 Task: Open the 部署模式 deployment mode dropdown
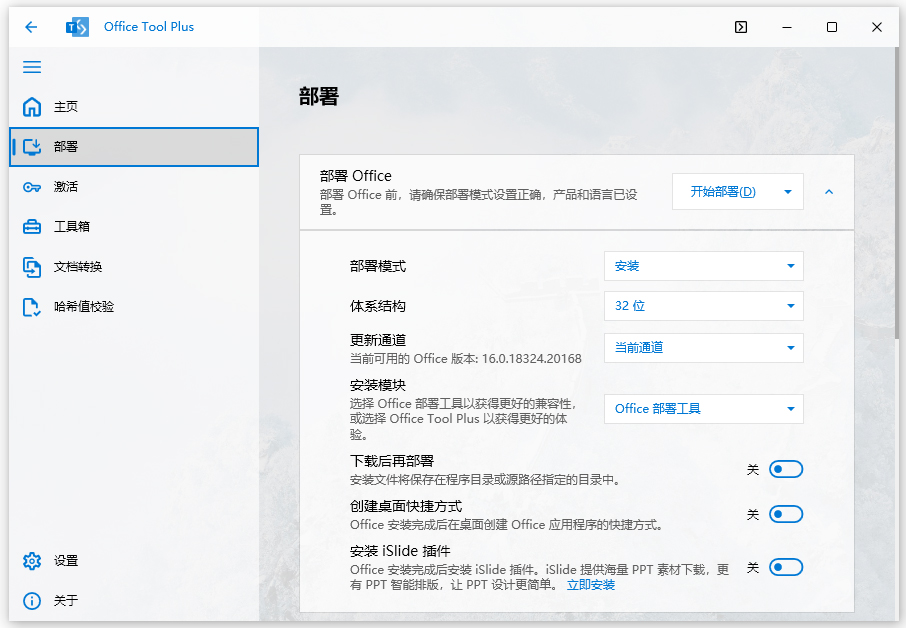click(x=703, y=266)
